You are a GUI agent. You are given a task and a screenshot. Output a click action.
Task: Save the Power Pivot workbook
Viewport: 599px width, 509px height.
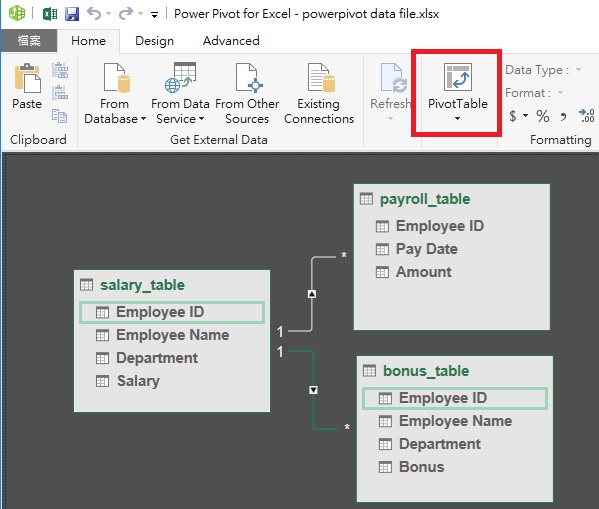tap(72, 14)
